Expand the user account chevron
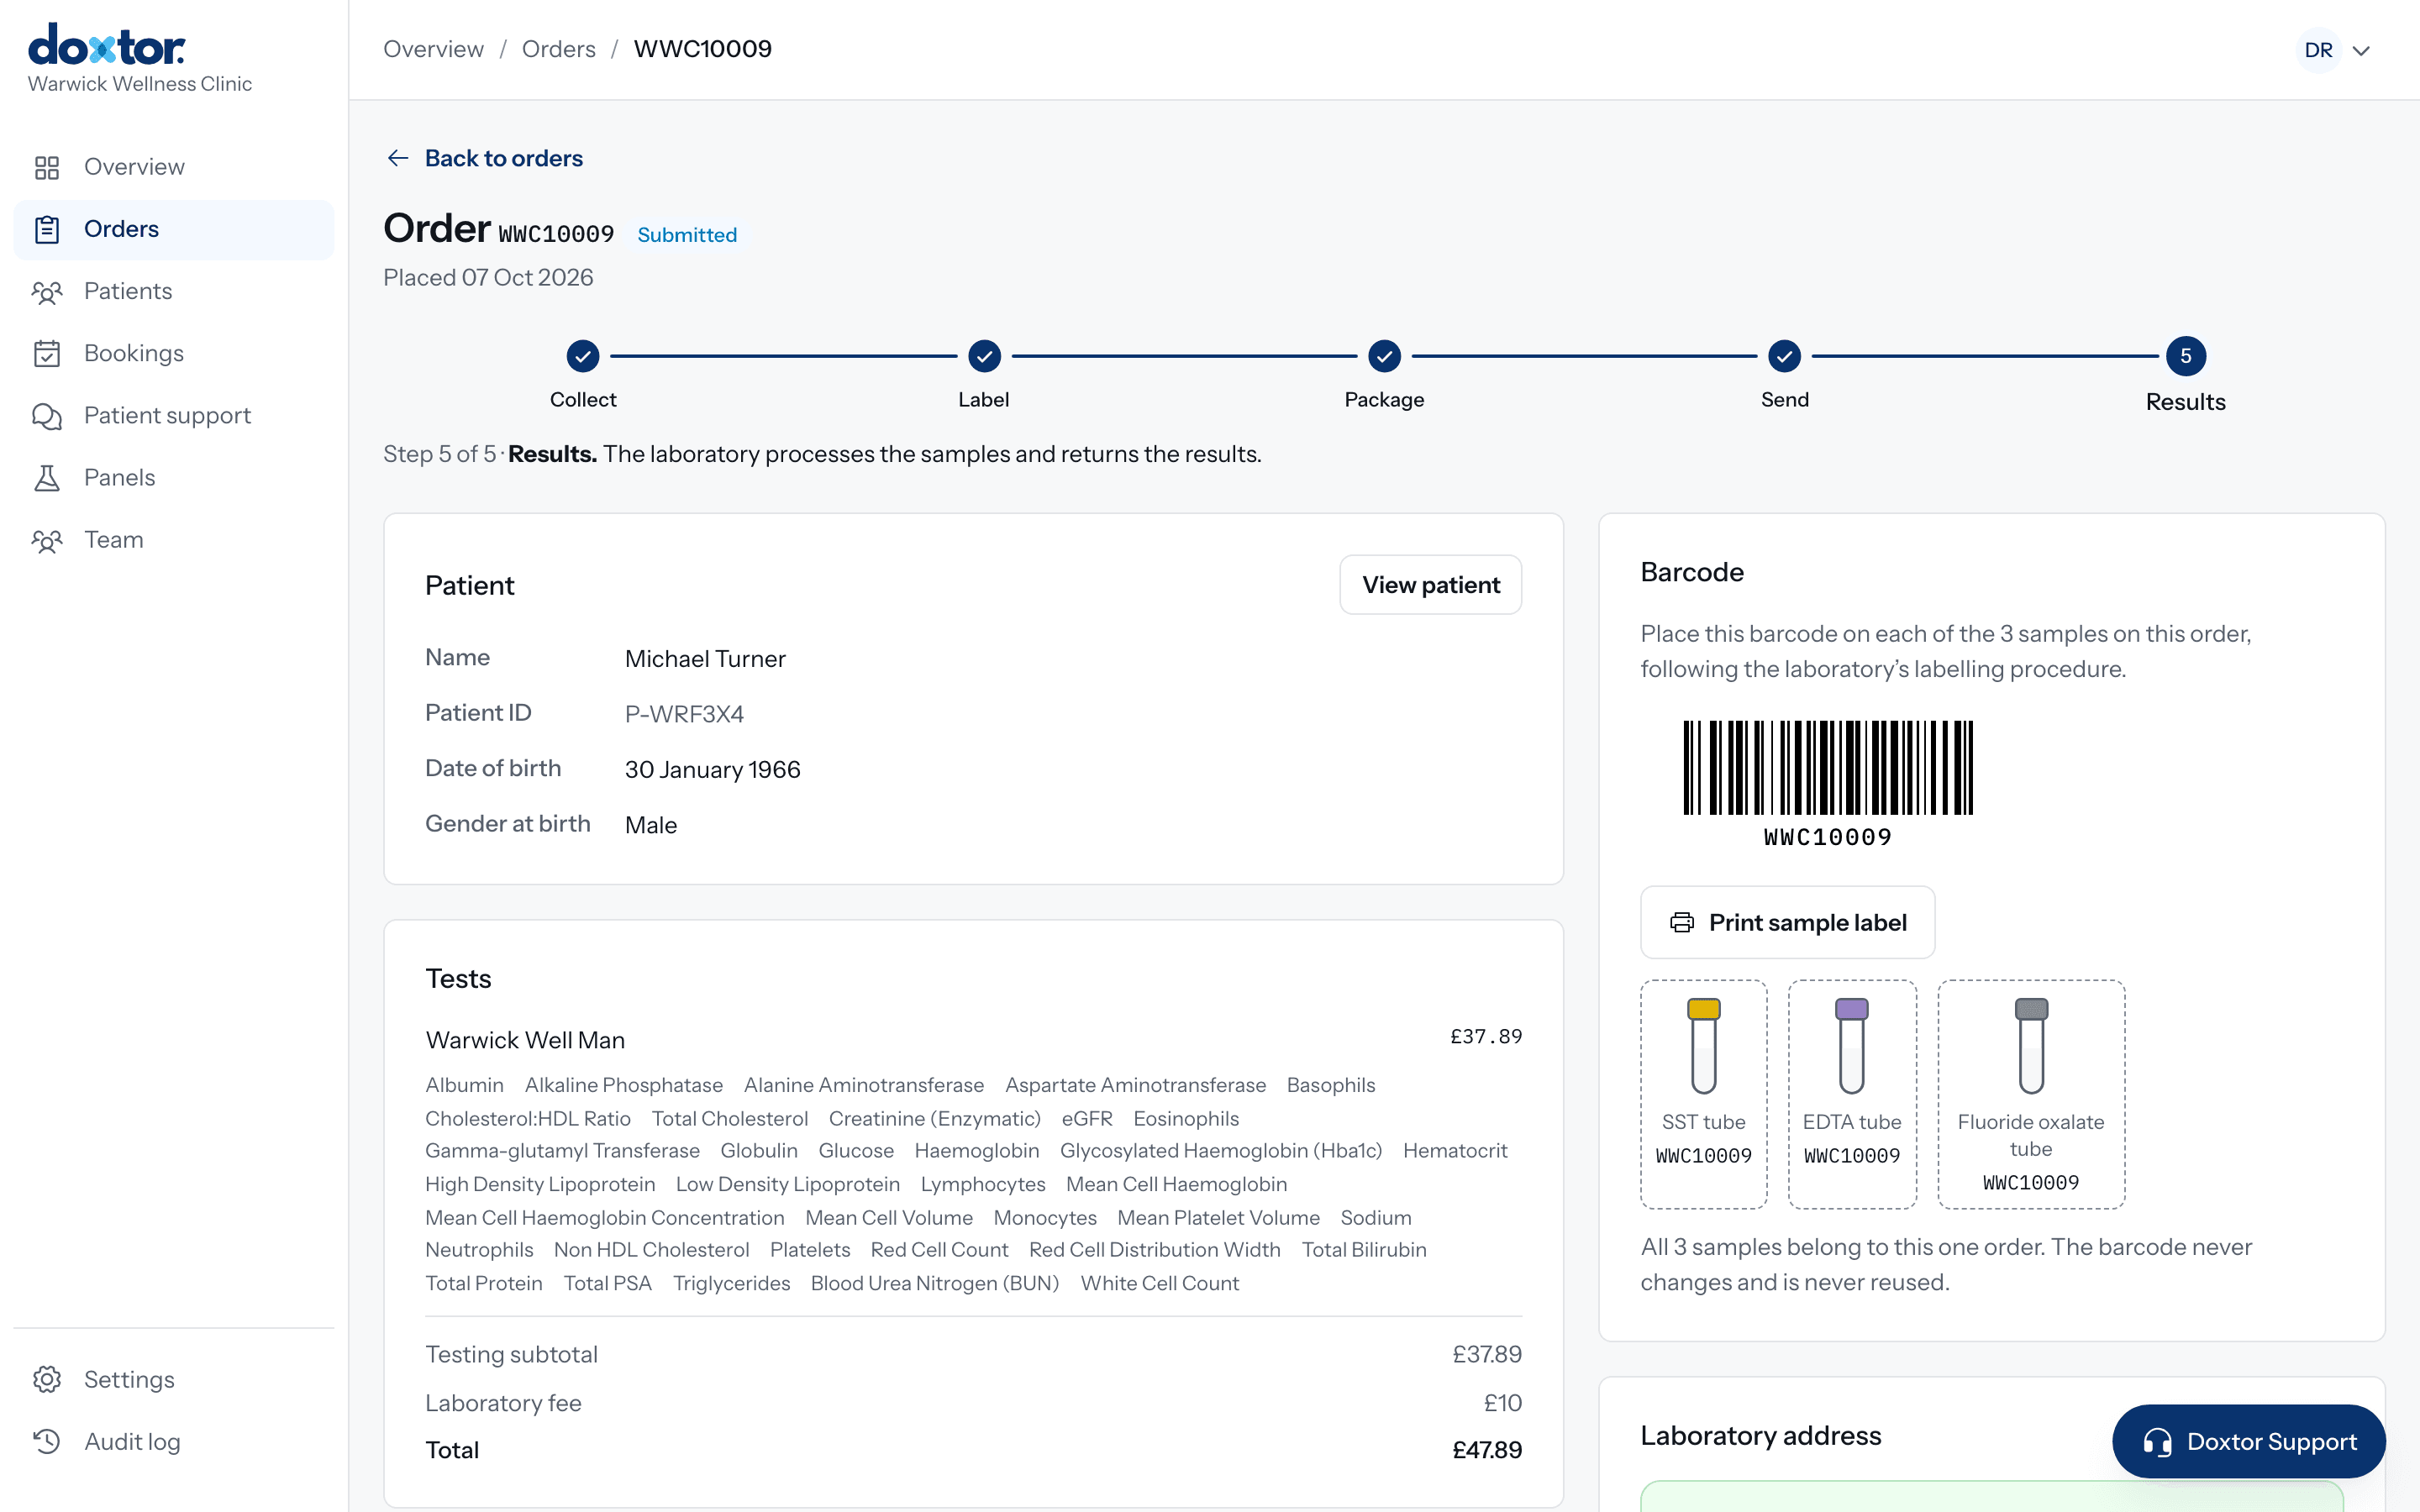The width and height of the screenshot is (2420, 1512). [2362, 51]
